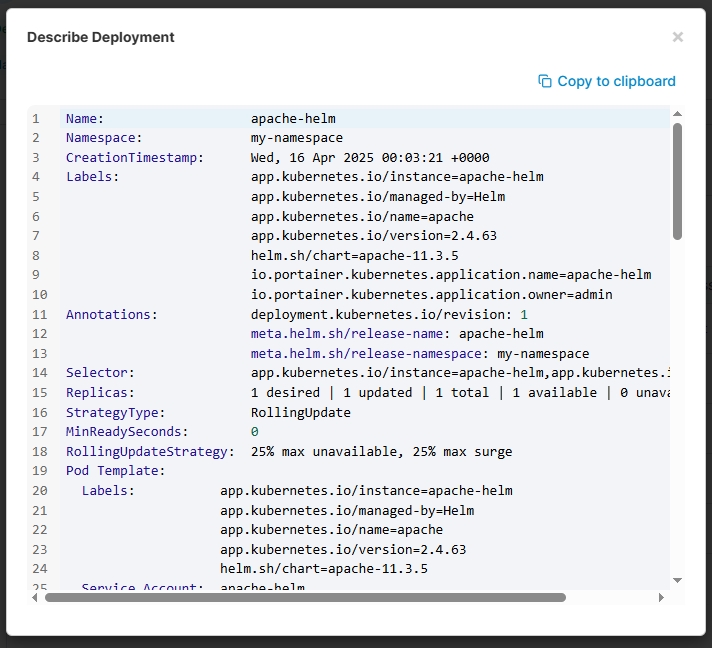The image size is (712, 648).
Task: Click the horizontal scrollbar thumb
Action: (x=305, y=597)
